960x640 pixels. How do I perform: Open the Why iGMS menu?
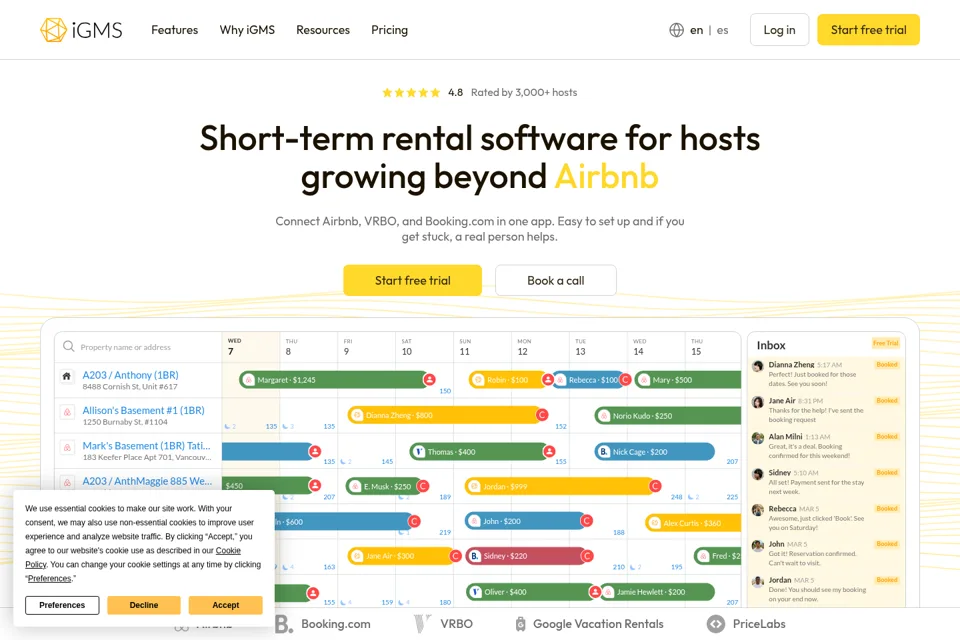pos(247,29)
